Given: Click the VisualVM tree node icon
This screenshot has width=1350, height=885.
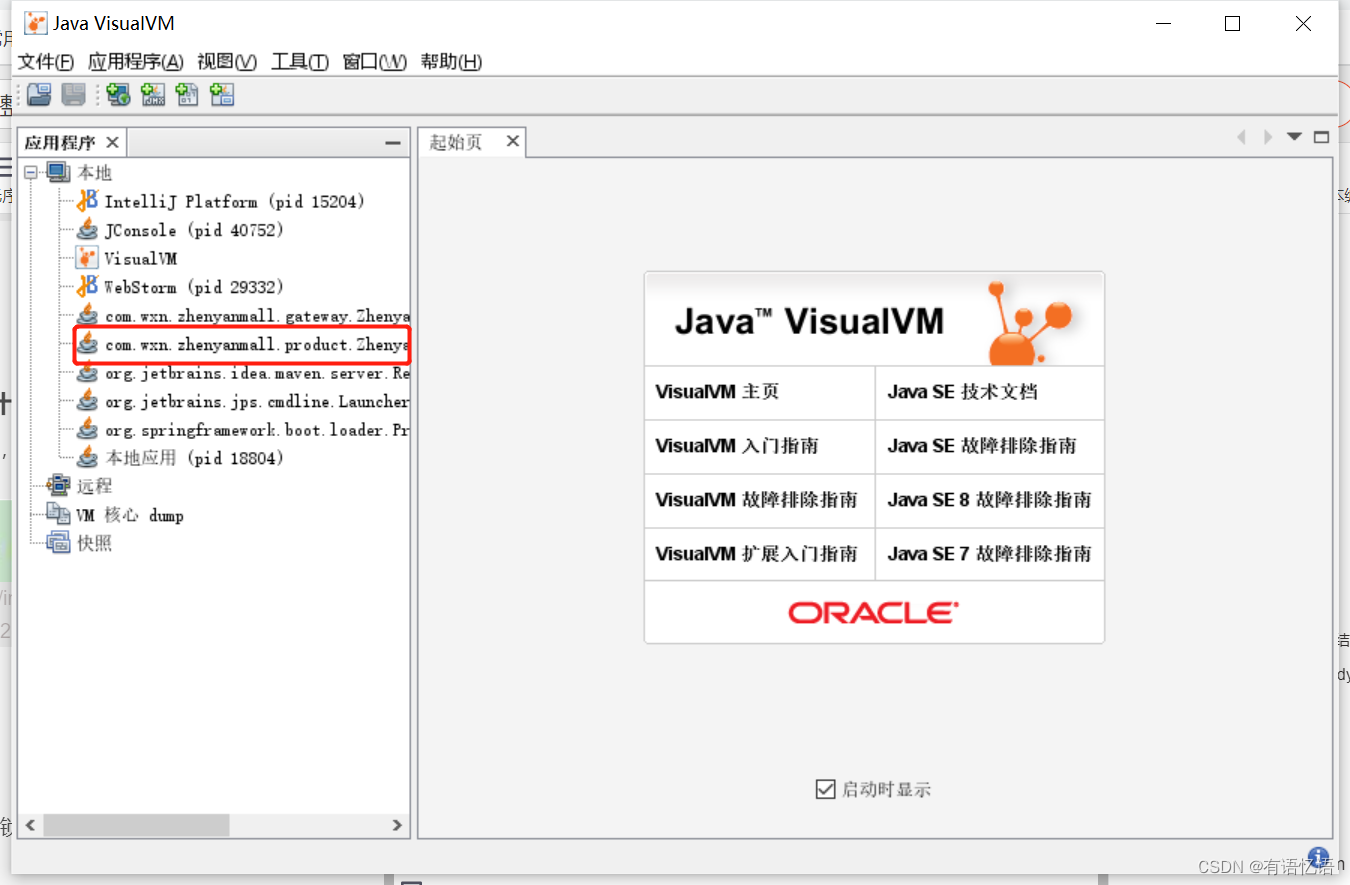Looking at the screenshot, I should pyautogui.click(x=88, y=258).
